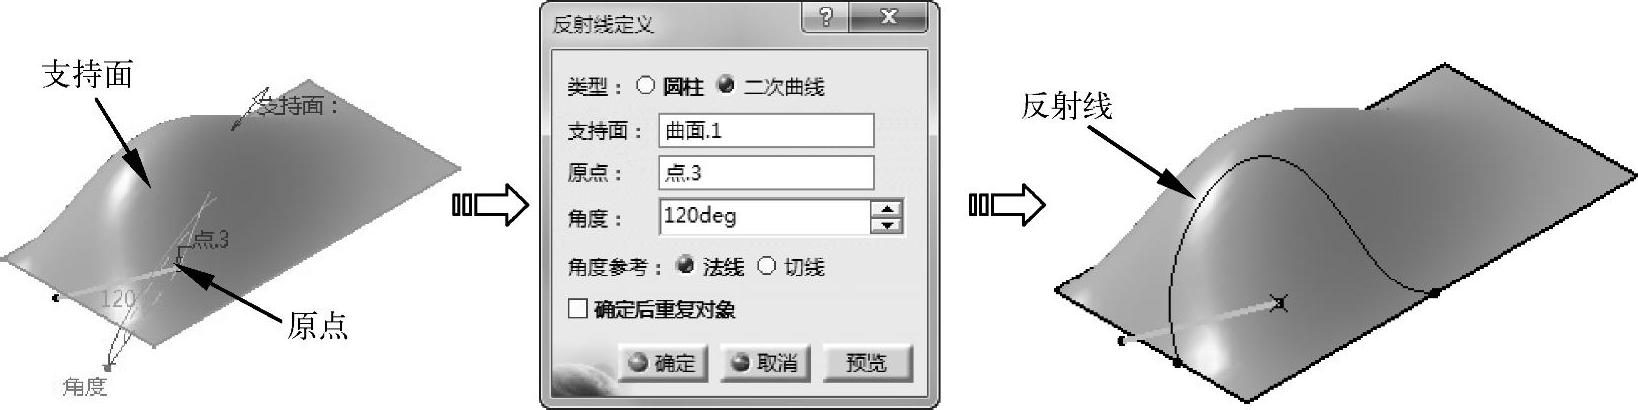The width and height of the screenshot is (1638, 410).
Task: Choose 法线 as angle reference
Action: point(686,266)
